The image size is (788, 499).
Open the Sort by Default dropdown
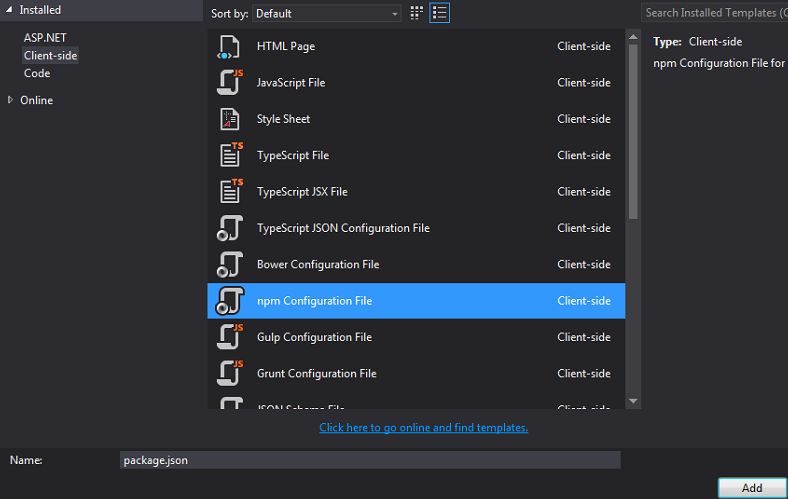tap(327, 14)
